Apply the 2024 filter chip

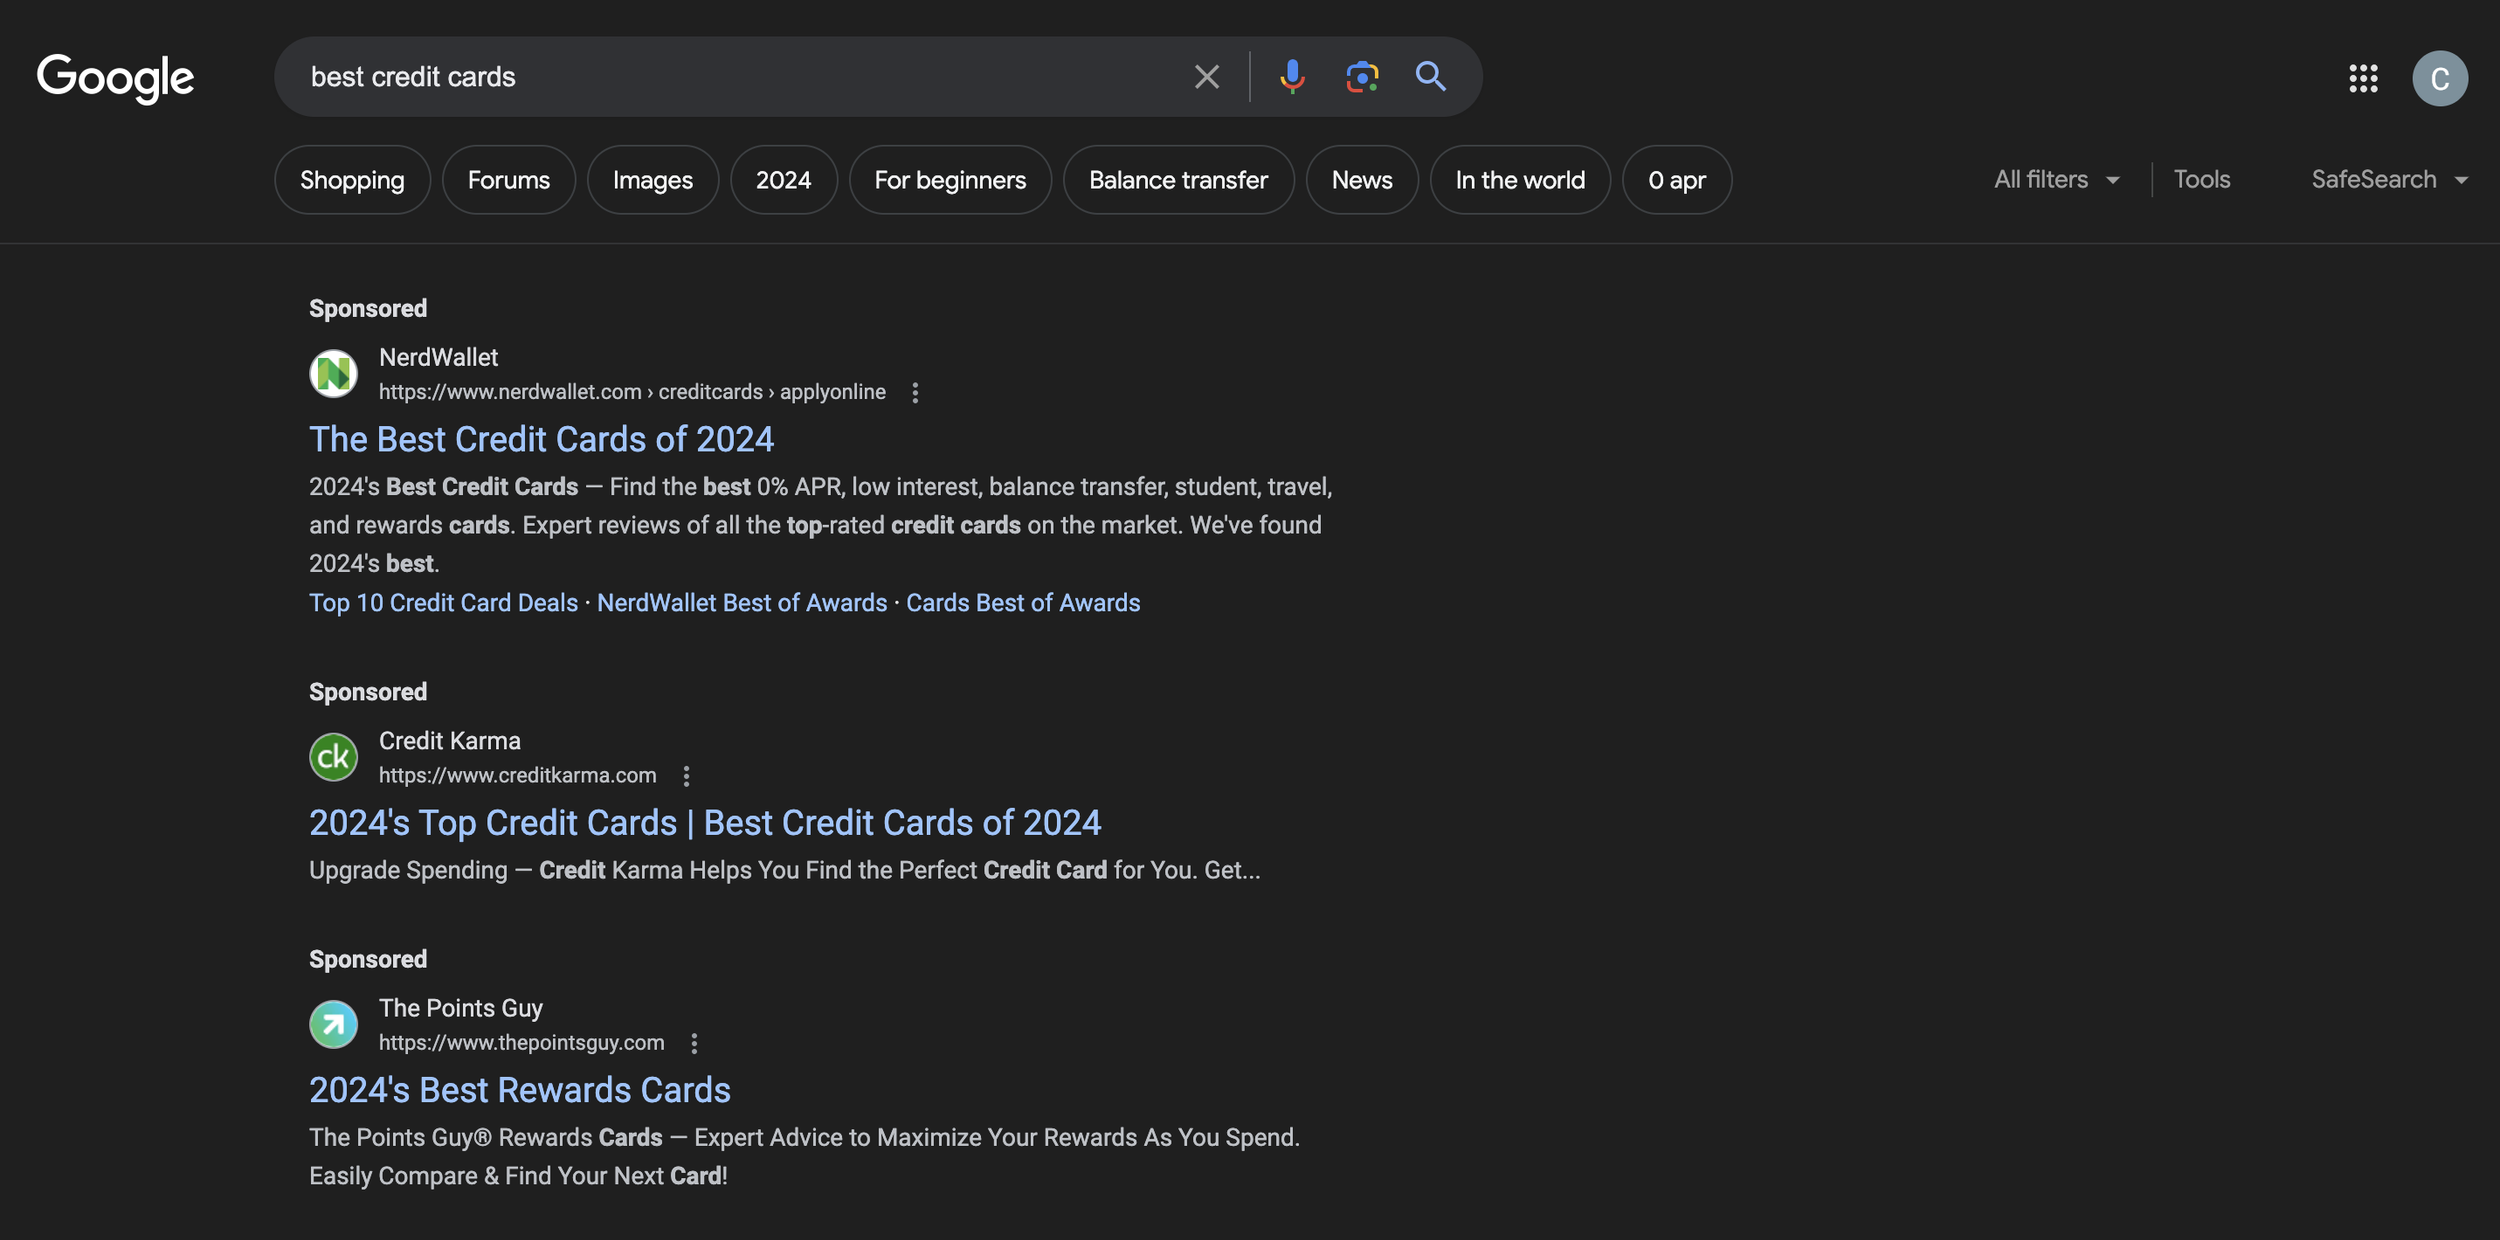(x=784, y=180)
